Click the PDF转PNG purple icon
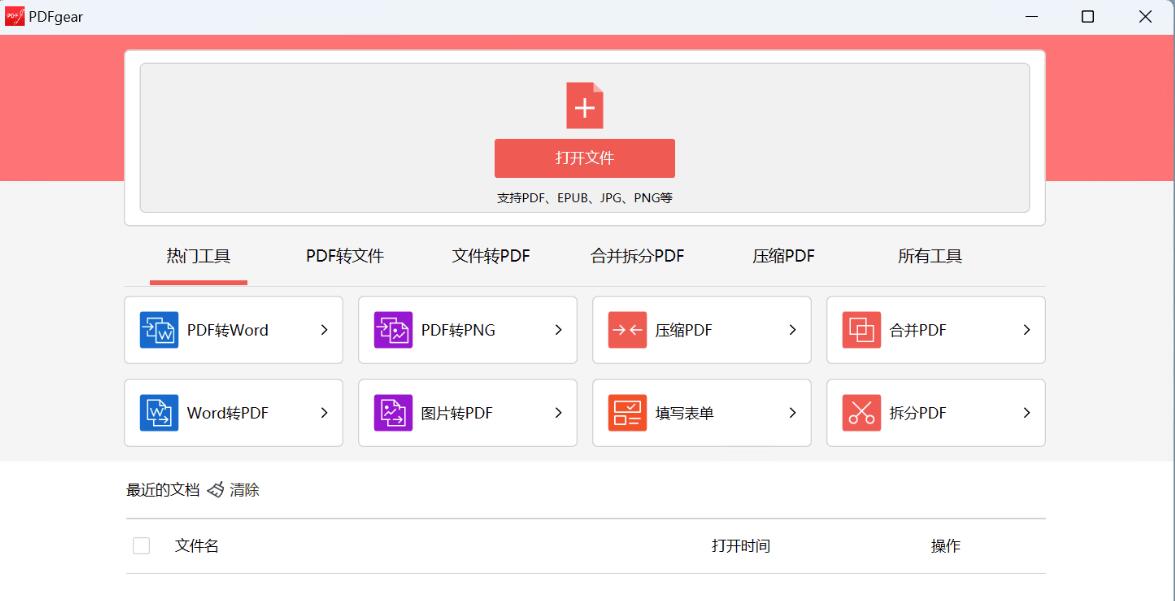Screen dimensions: 1175x601 click(393, 330)
